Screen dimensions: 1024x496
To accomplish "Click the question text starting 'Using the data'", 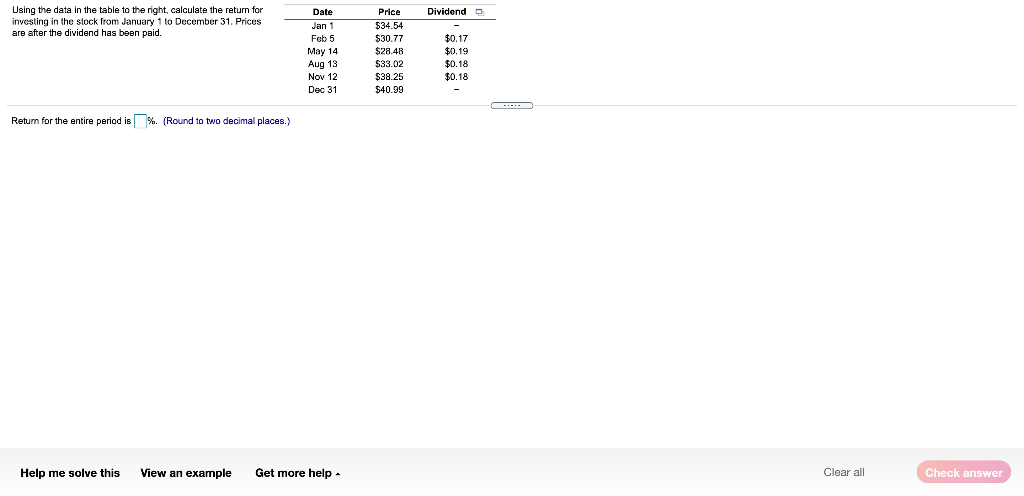I will [138, 22].
